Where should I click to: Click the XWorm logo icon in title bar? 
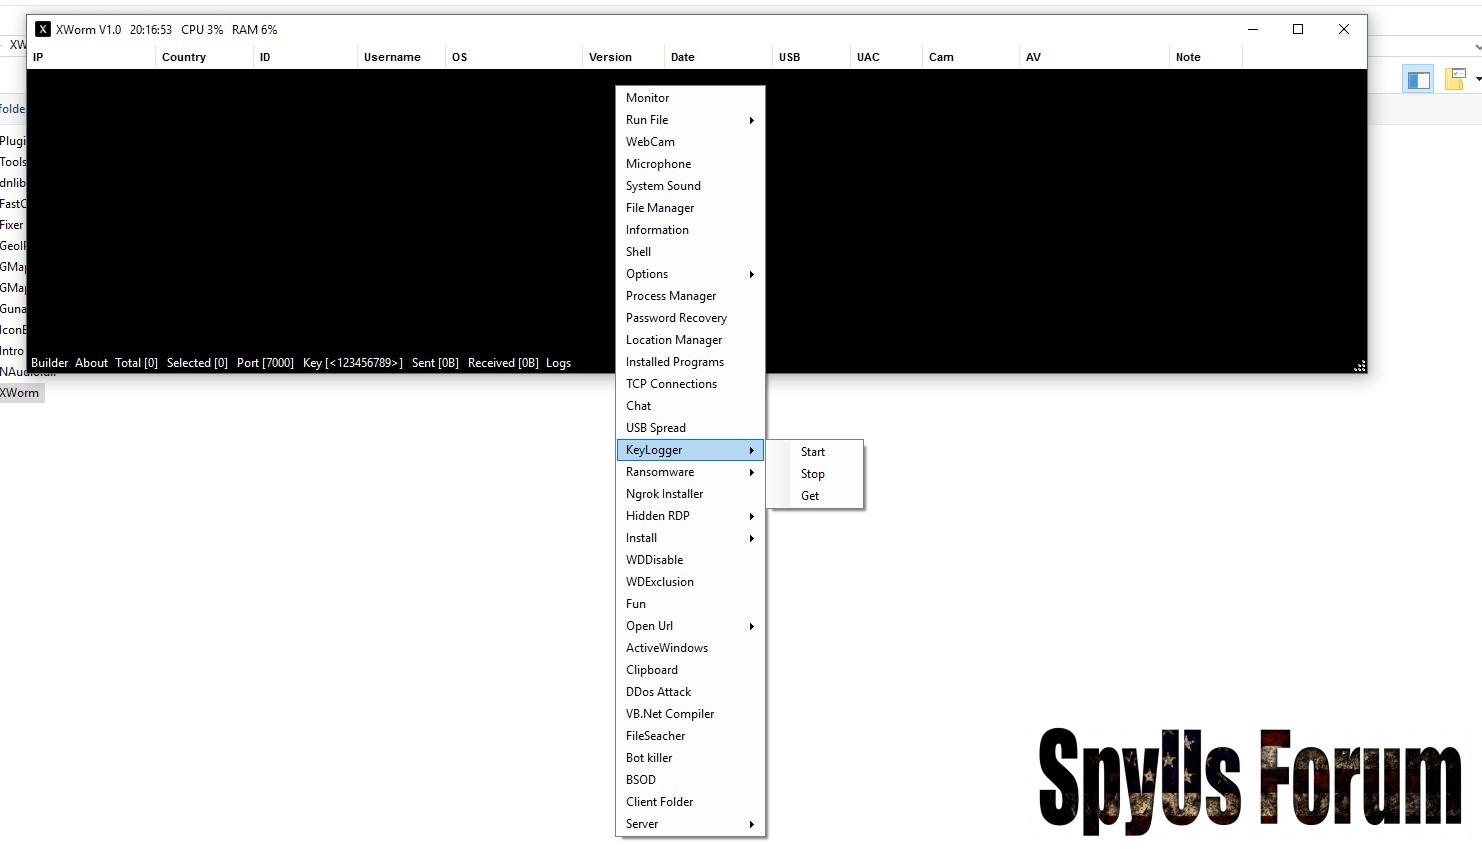(43, 30)
